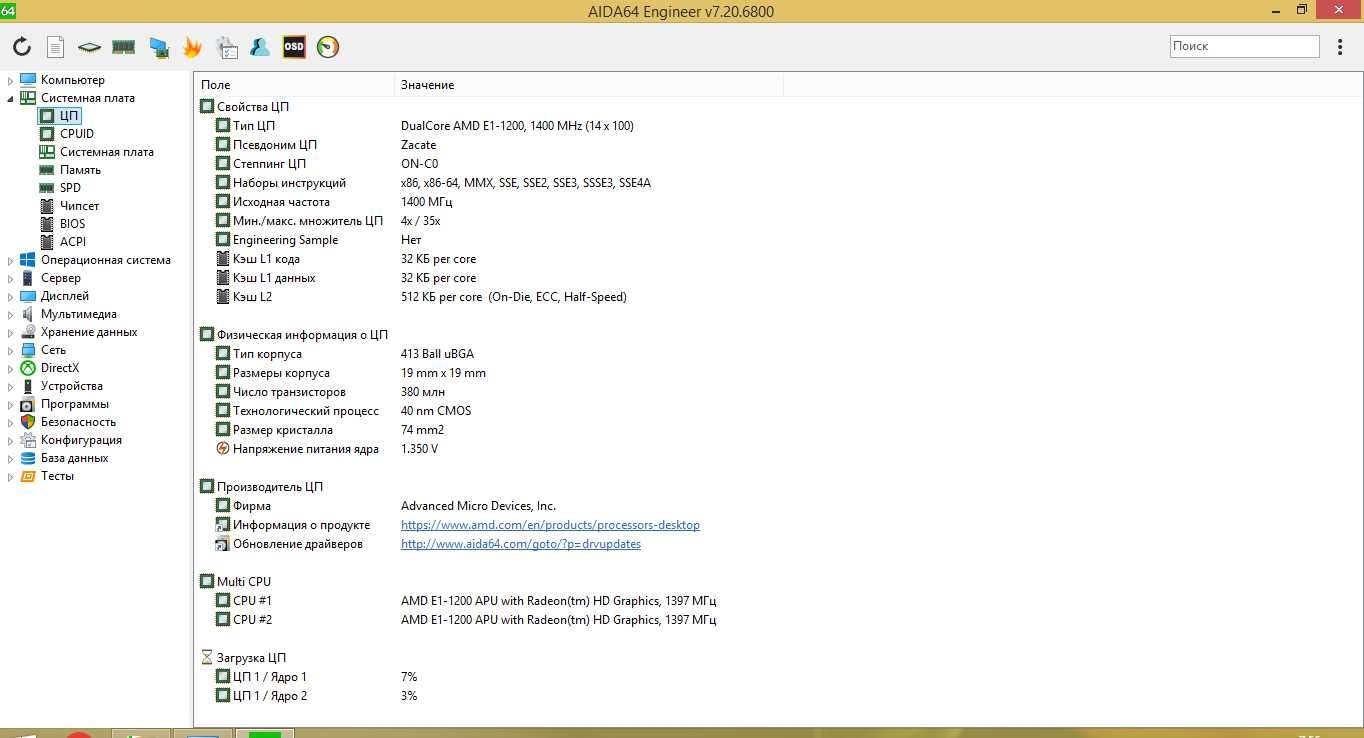The image size is (1364, 738).
Task: Open the monitor diagnostics toolbar icon
Action: pyautogui.click(x=158, y=47)
